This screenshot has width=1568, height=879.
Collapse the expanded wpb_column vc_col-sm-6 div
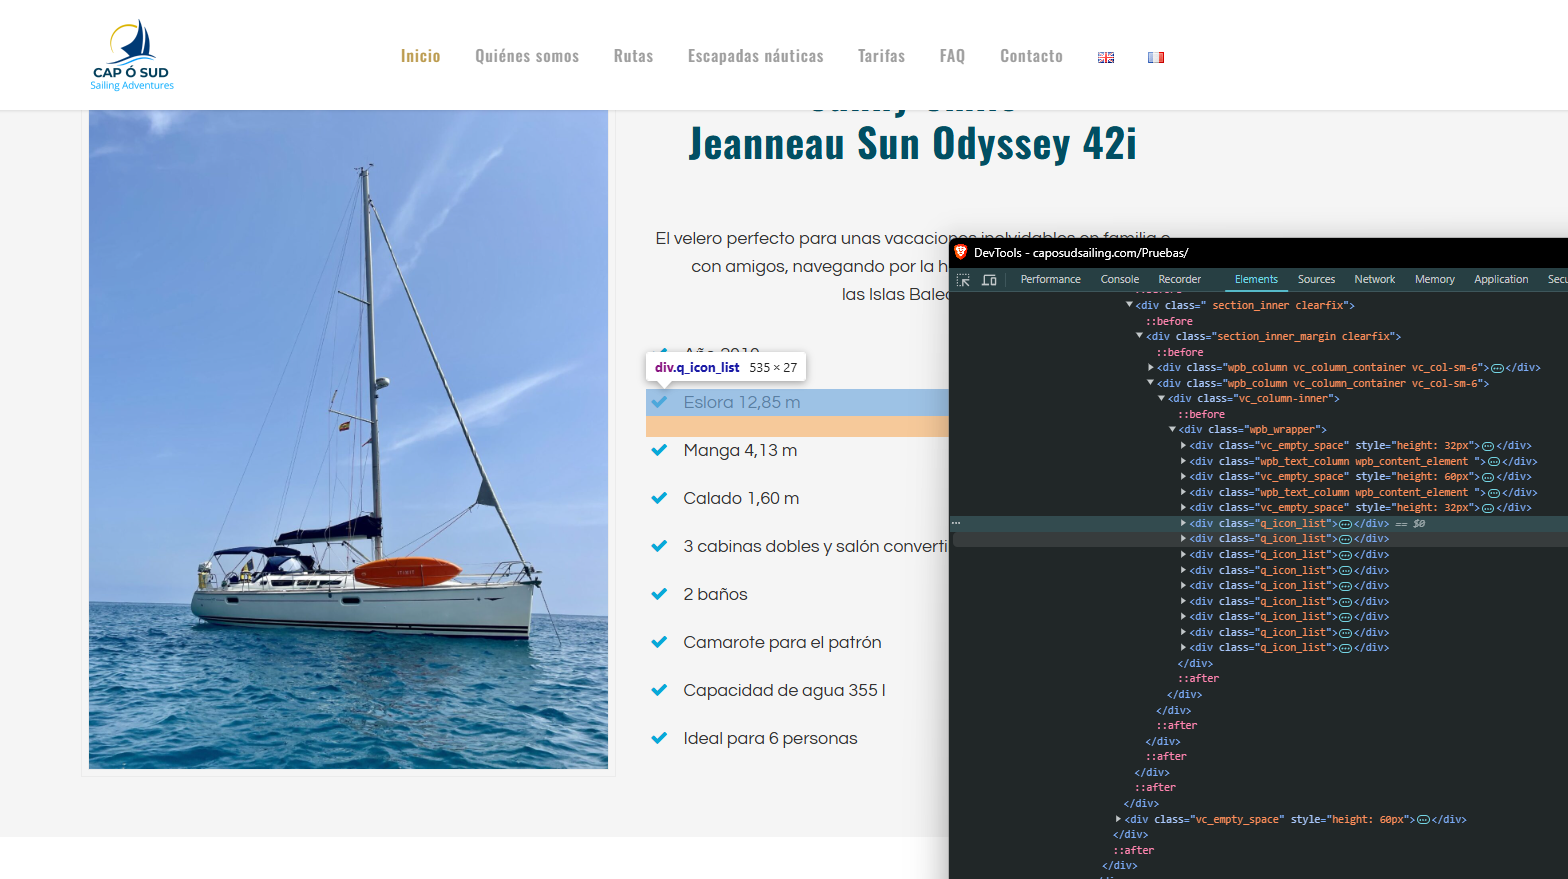[1151, 383]
